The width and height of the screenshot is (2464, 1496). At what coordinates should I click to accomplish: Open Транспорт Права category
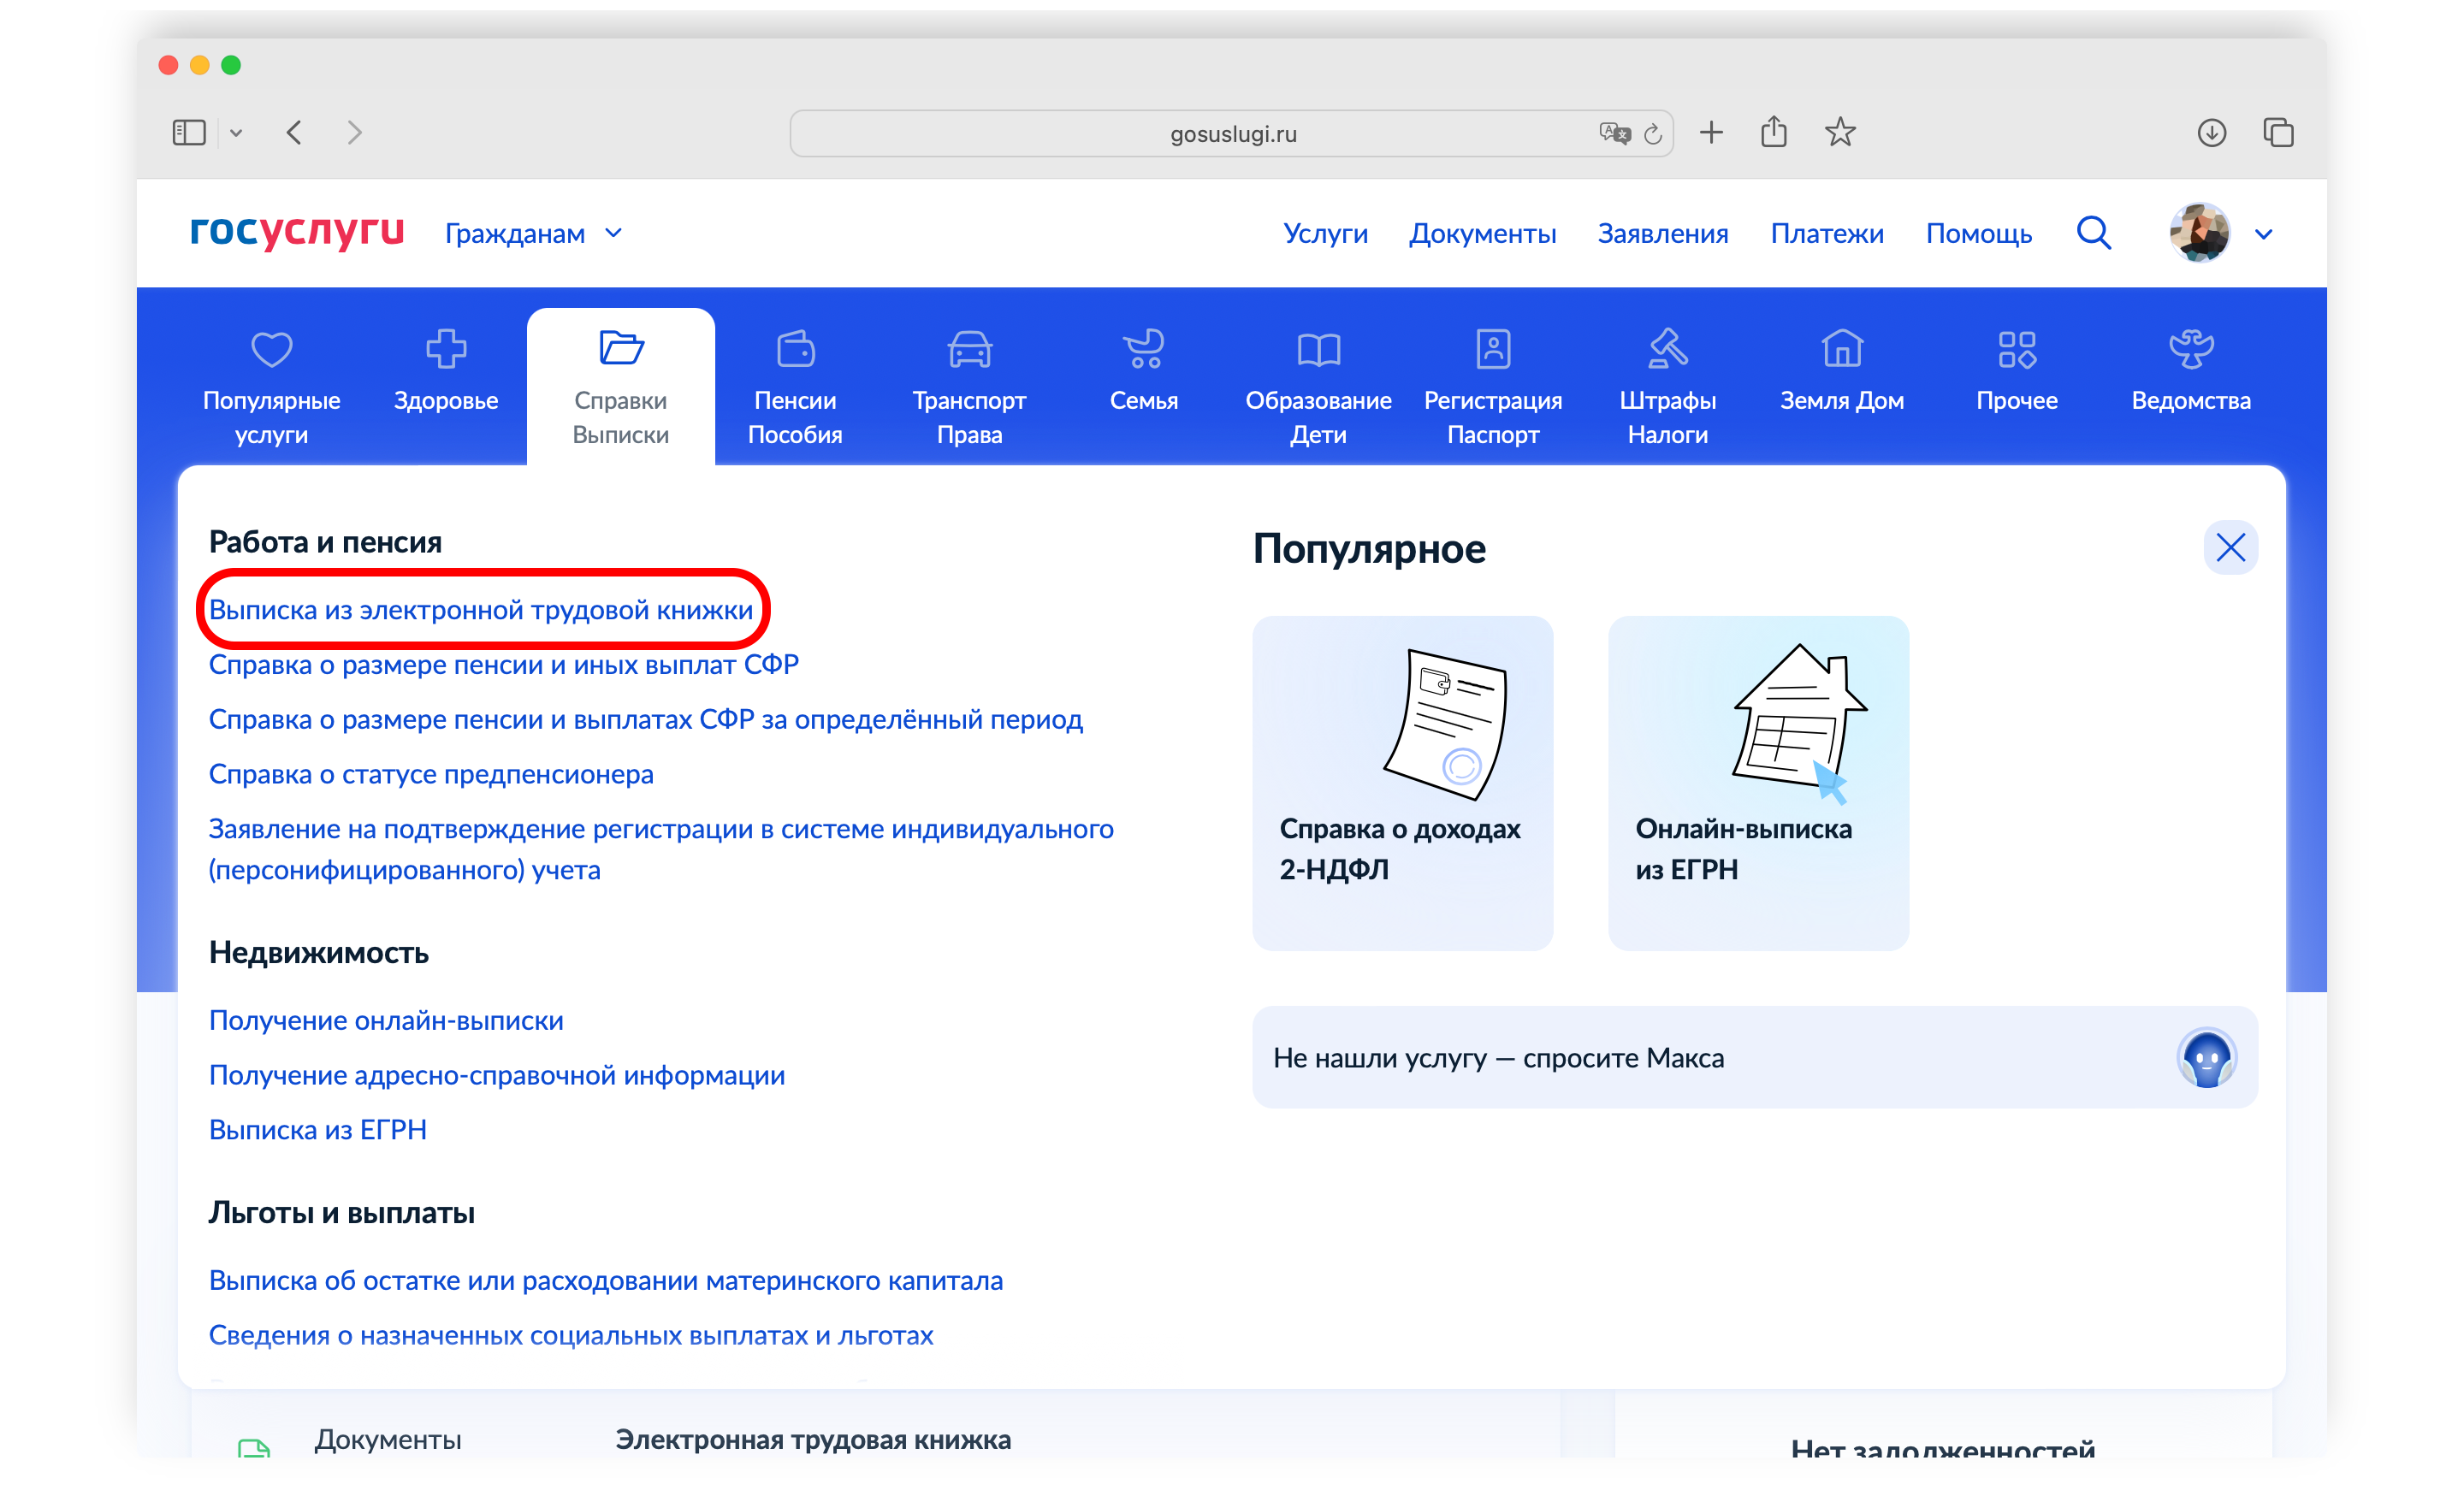(969, 350)
